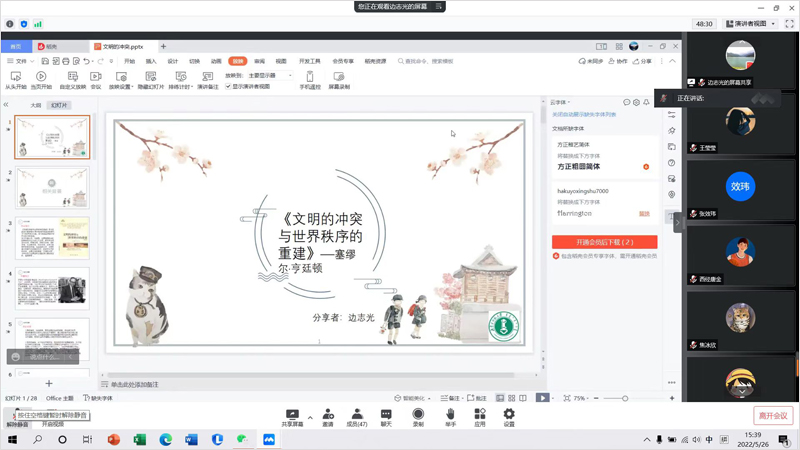Adjust the zoom slider in status bar

pos(625,398)
